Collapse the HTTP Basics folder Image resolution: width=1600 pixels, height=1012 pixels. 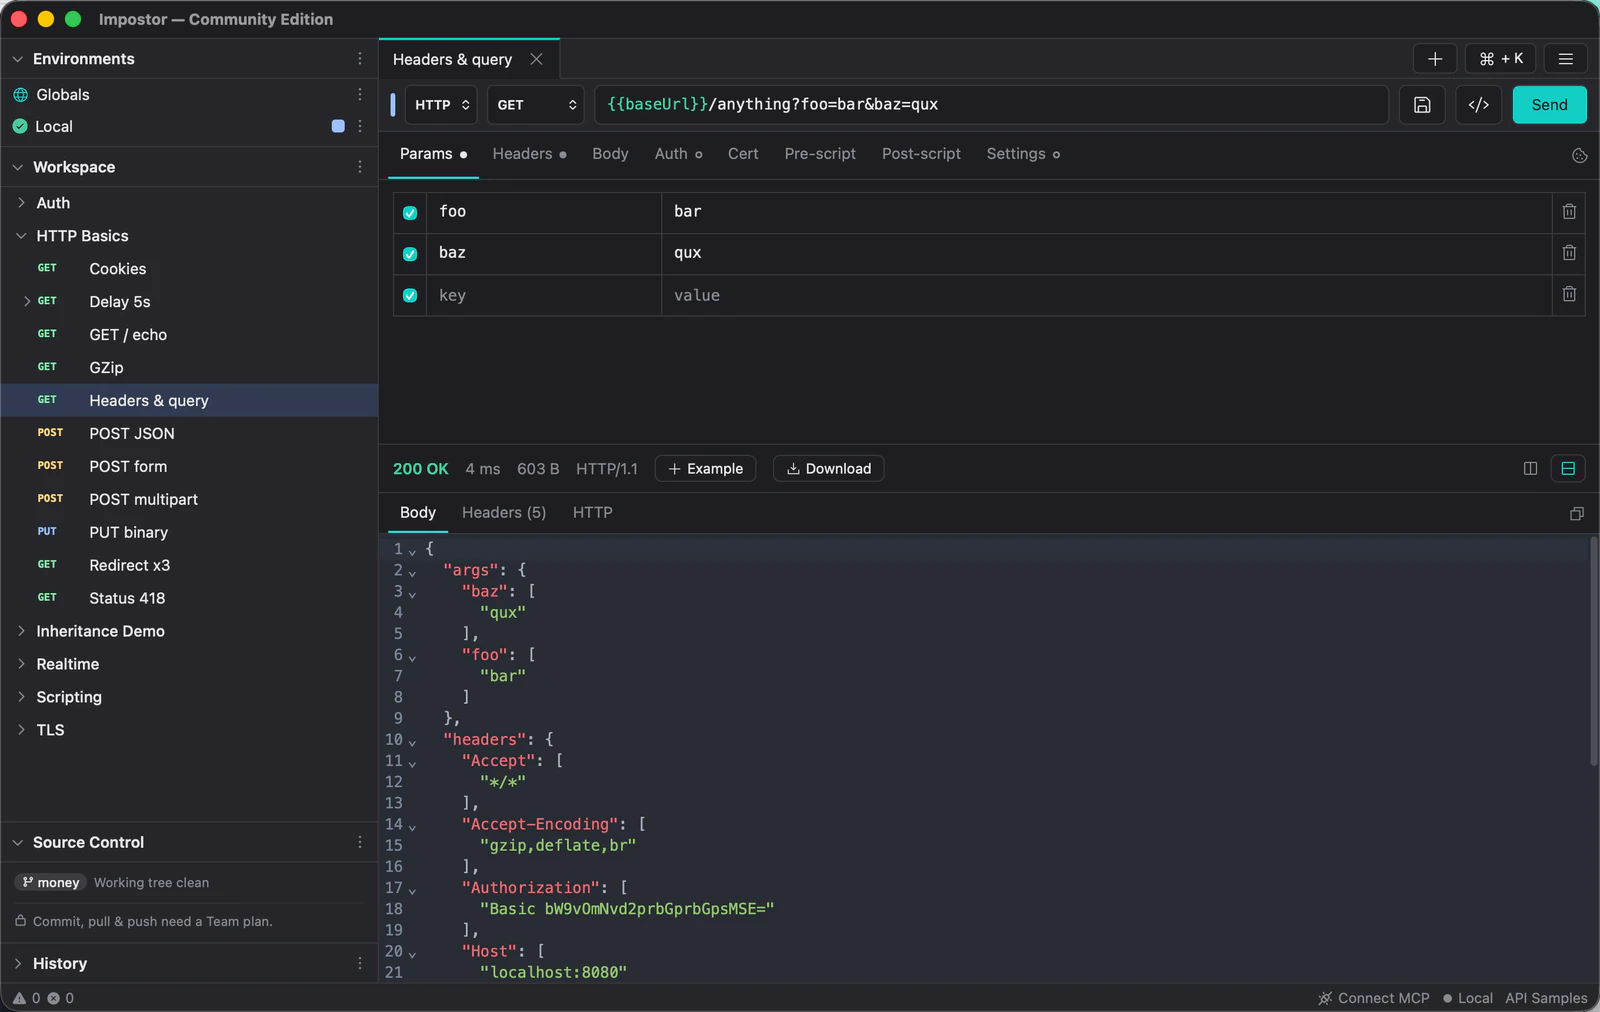coord(21,235)
